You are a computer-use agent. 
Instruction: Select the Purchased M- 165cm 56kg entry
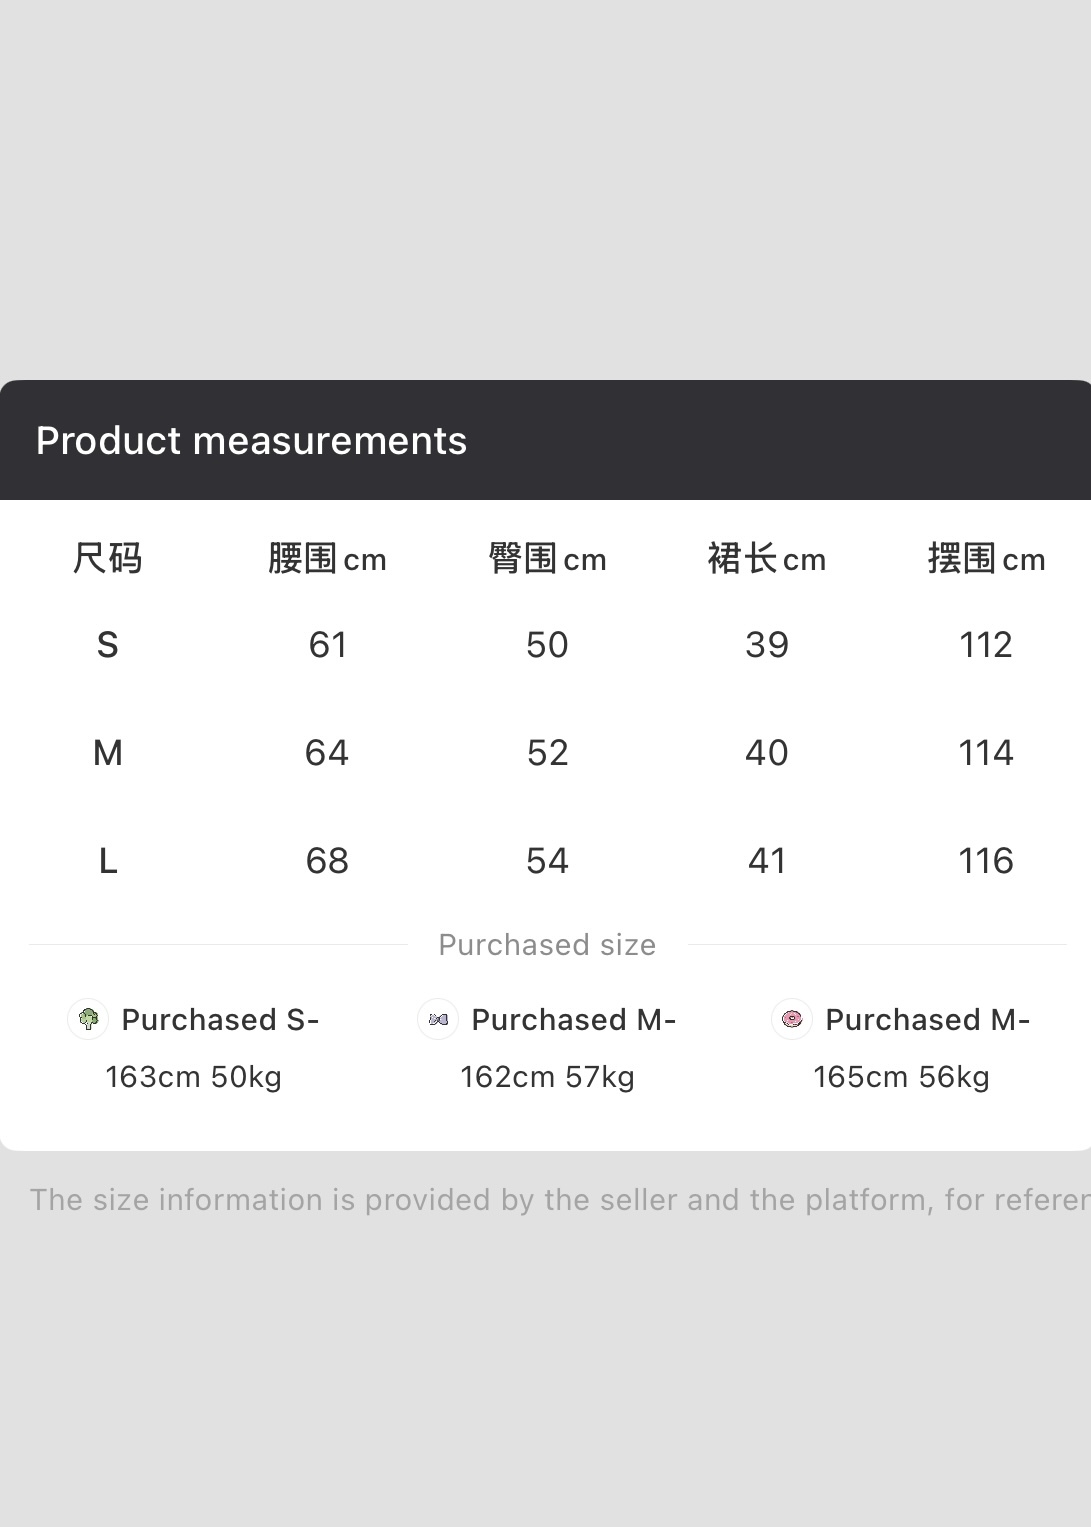901,1047
